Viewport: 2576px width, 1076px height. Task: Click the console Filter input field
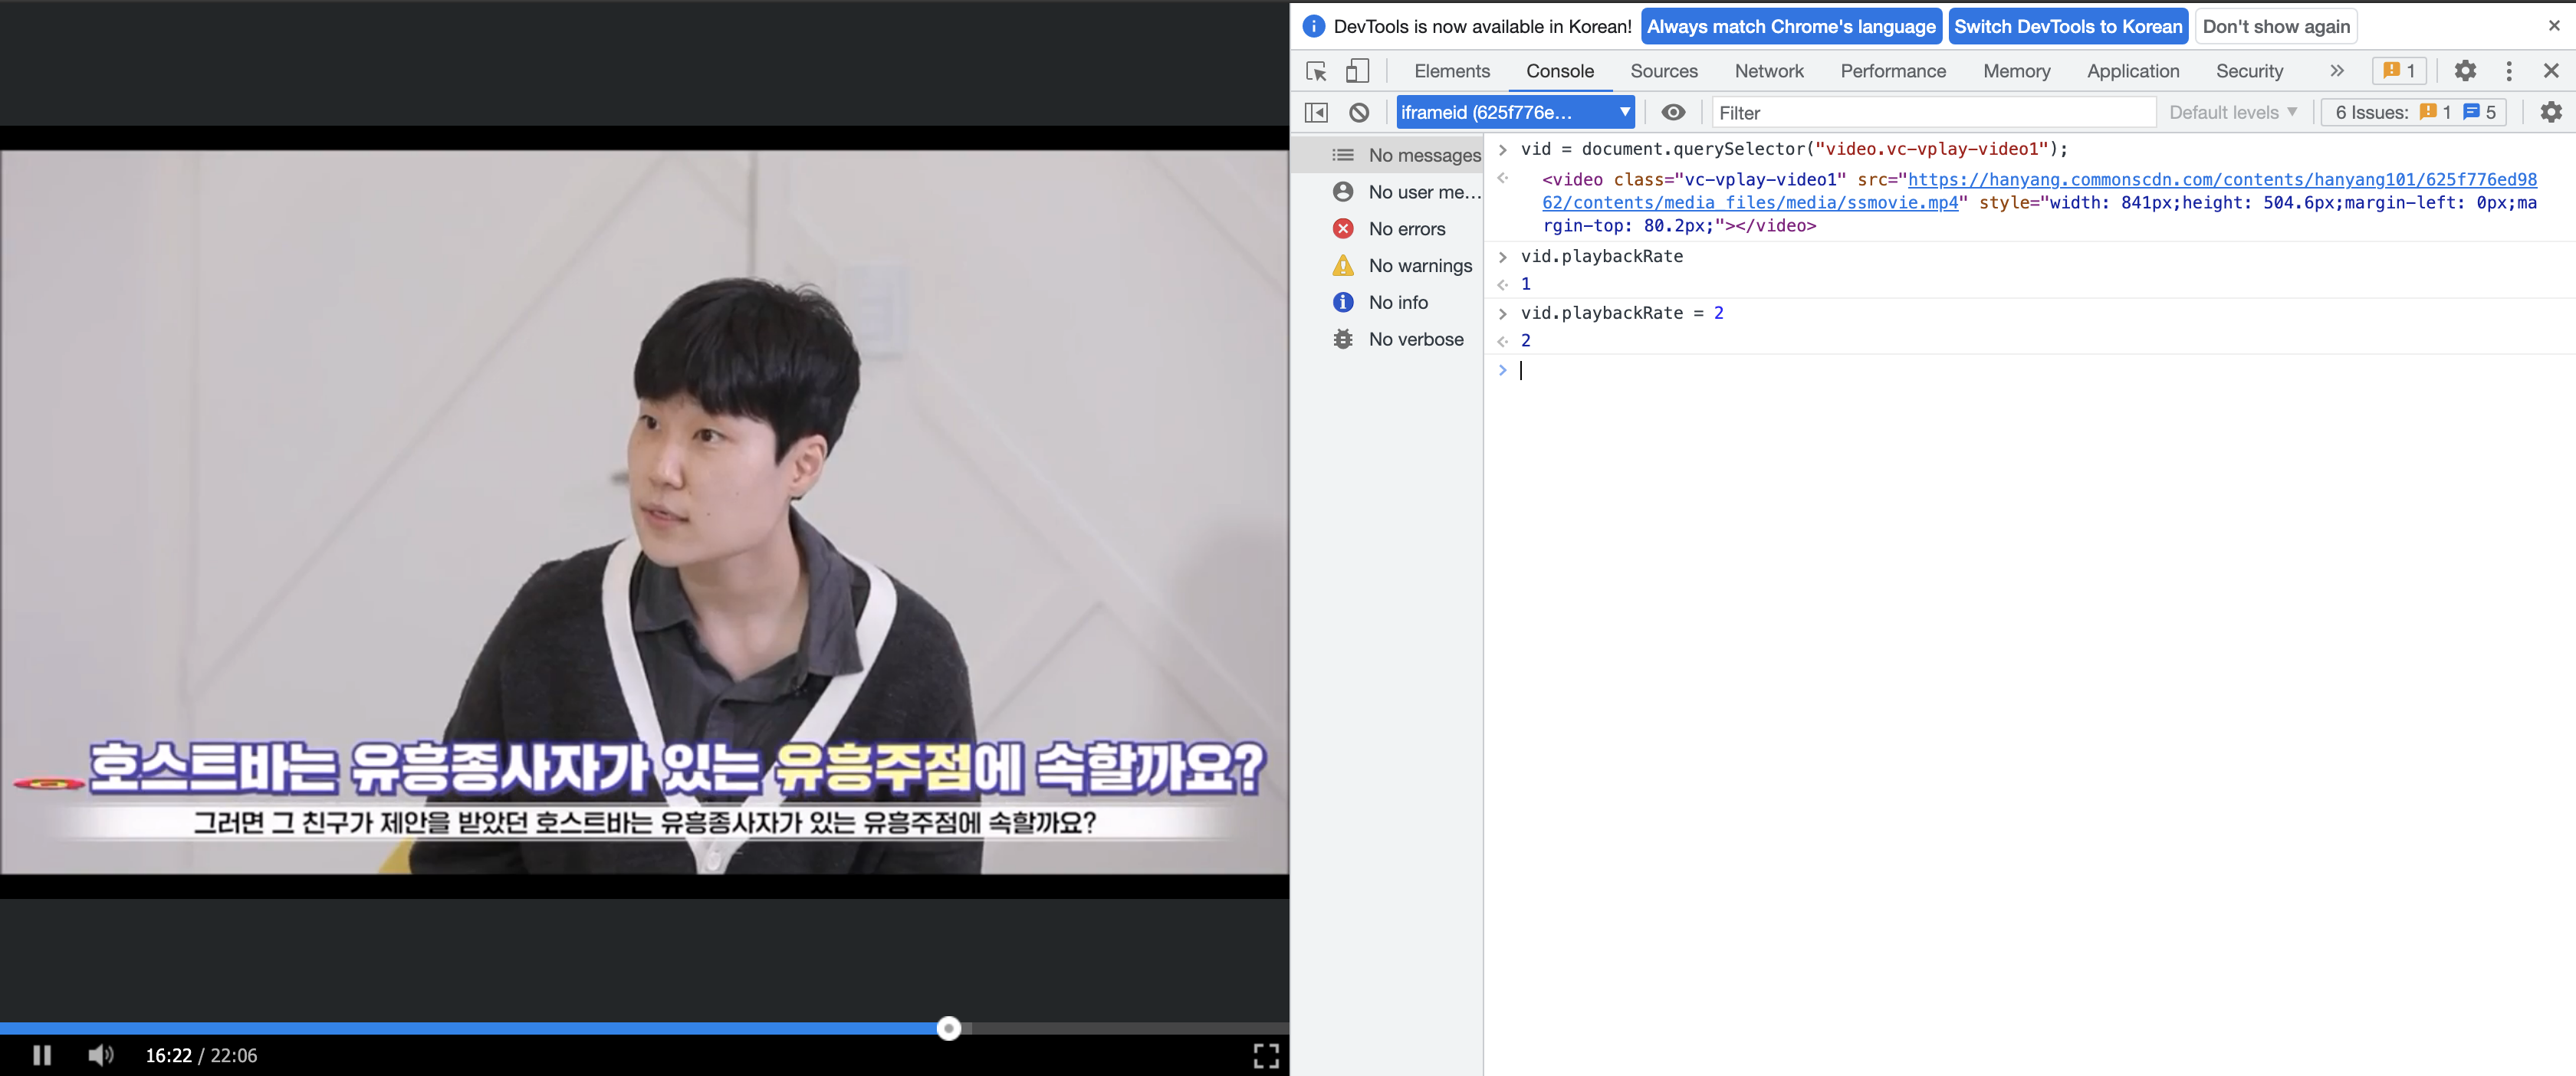(x=1932, y=113)
